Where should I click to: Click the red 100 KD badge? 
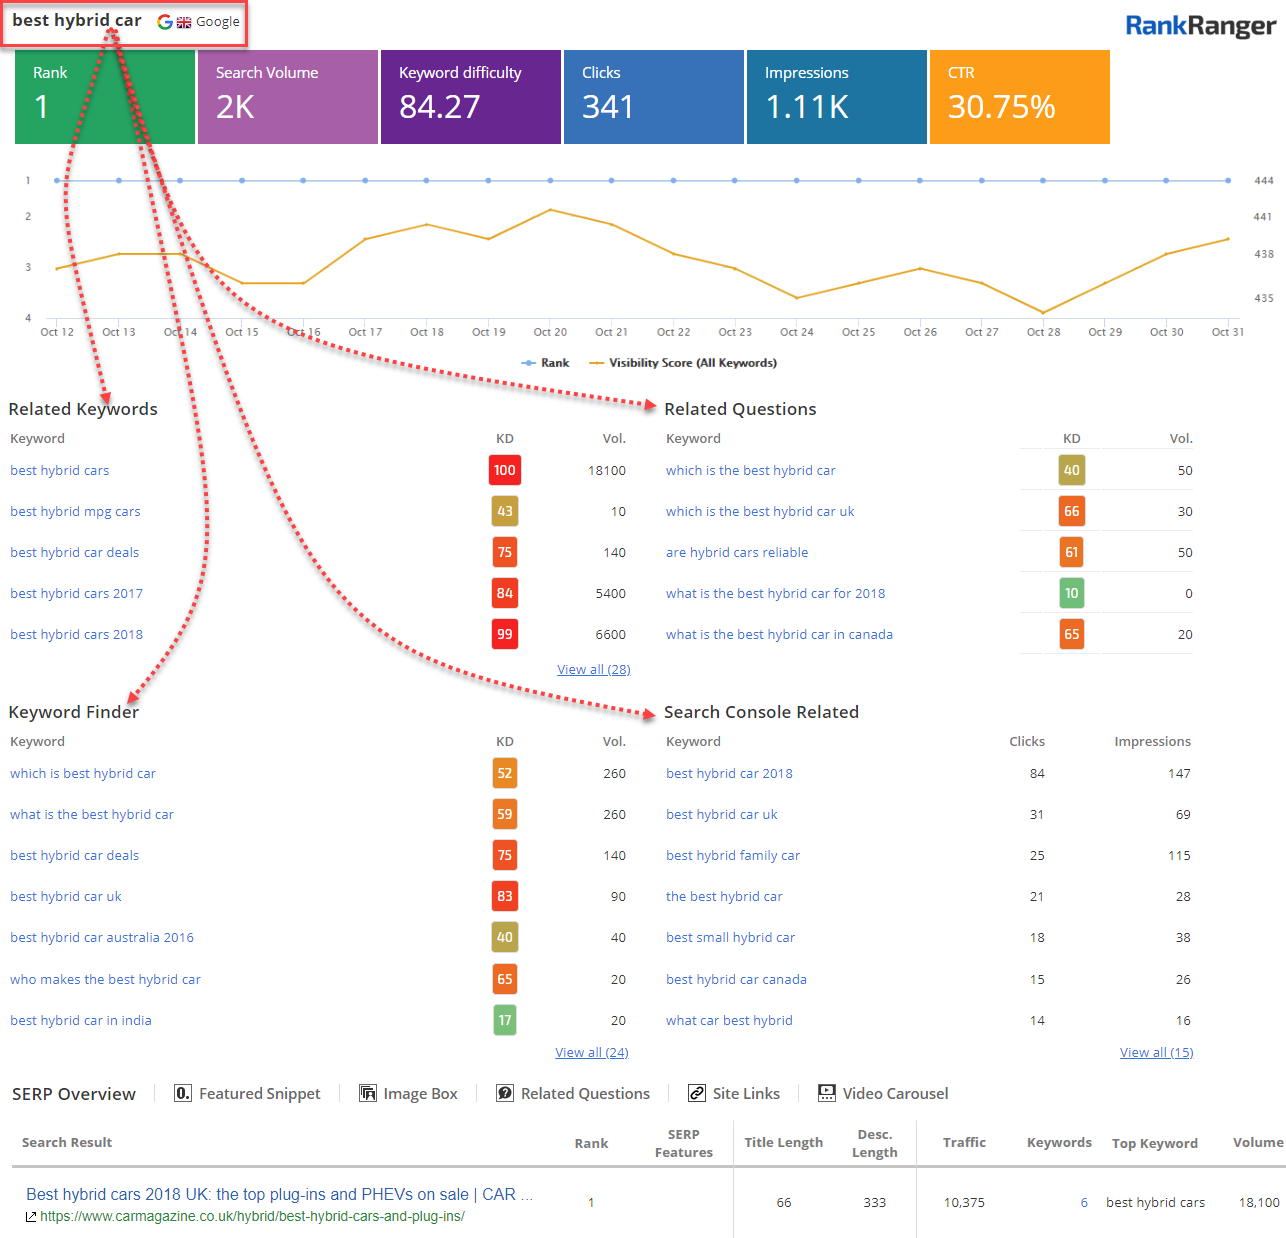[504, 470]
